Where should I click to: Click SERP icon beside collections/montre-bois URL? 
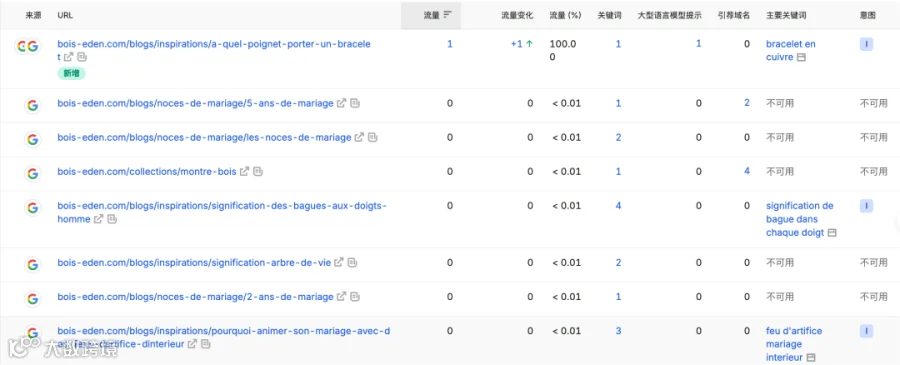pyautogui.click(x=258, y=172)
